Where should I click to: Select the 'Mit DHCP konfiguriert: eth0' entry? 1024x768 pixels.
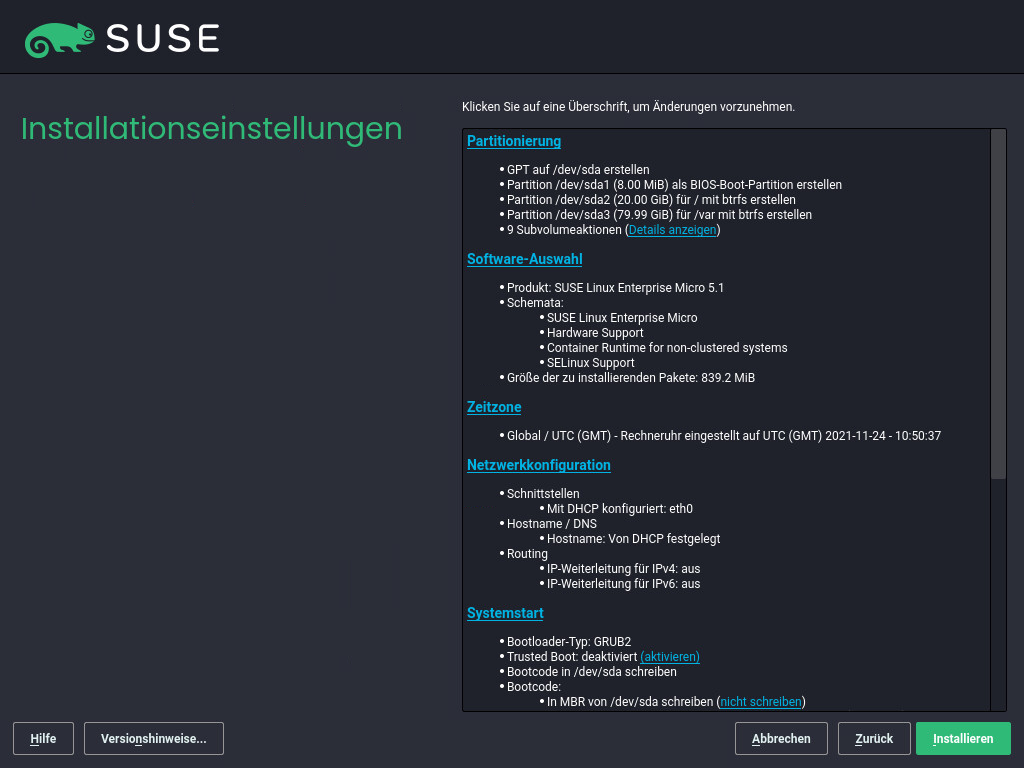tap(618, 508)
